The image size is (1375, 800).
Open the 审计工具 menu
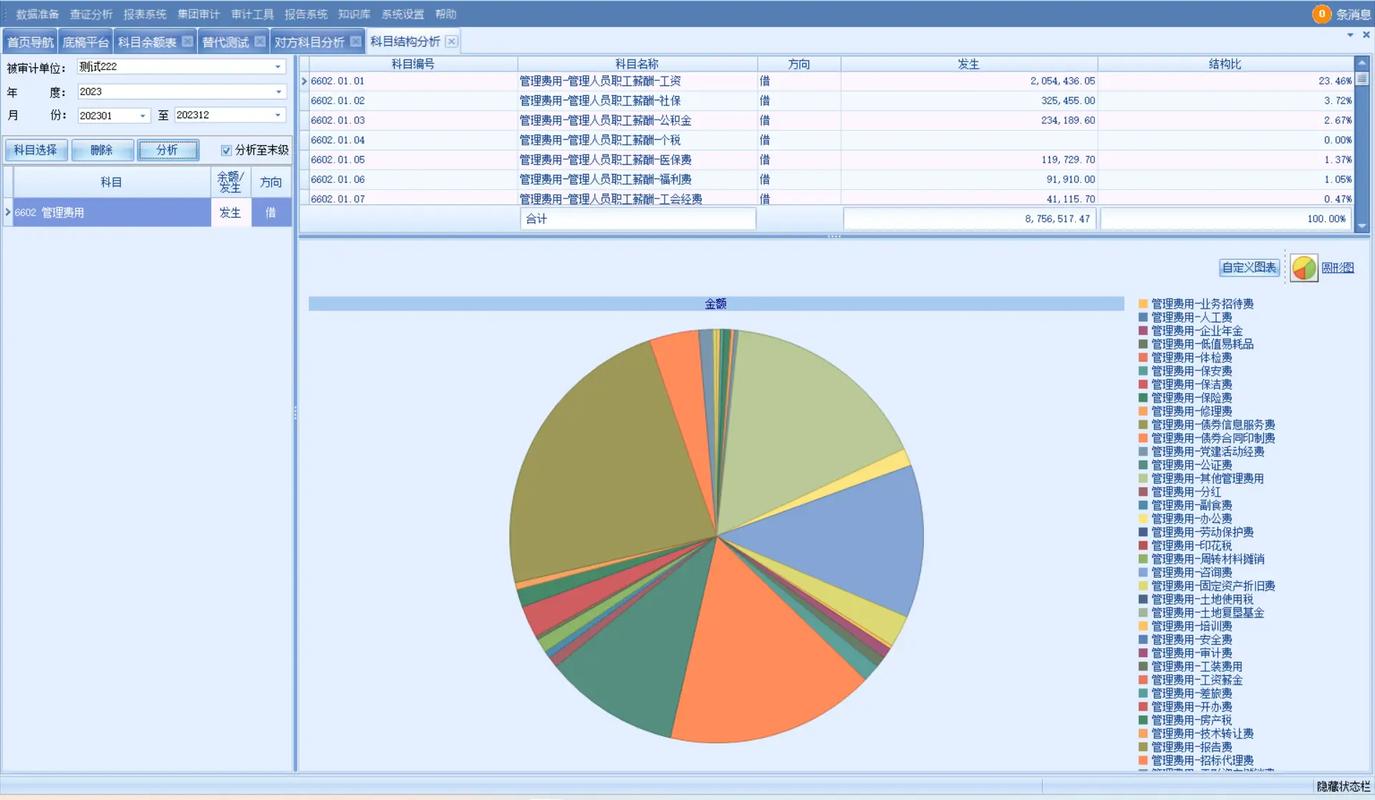pyautogui.click(x=252, y=14)
